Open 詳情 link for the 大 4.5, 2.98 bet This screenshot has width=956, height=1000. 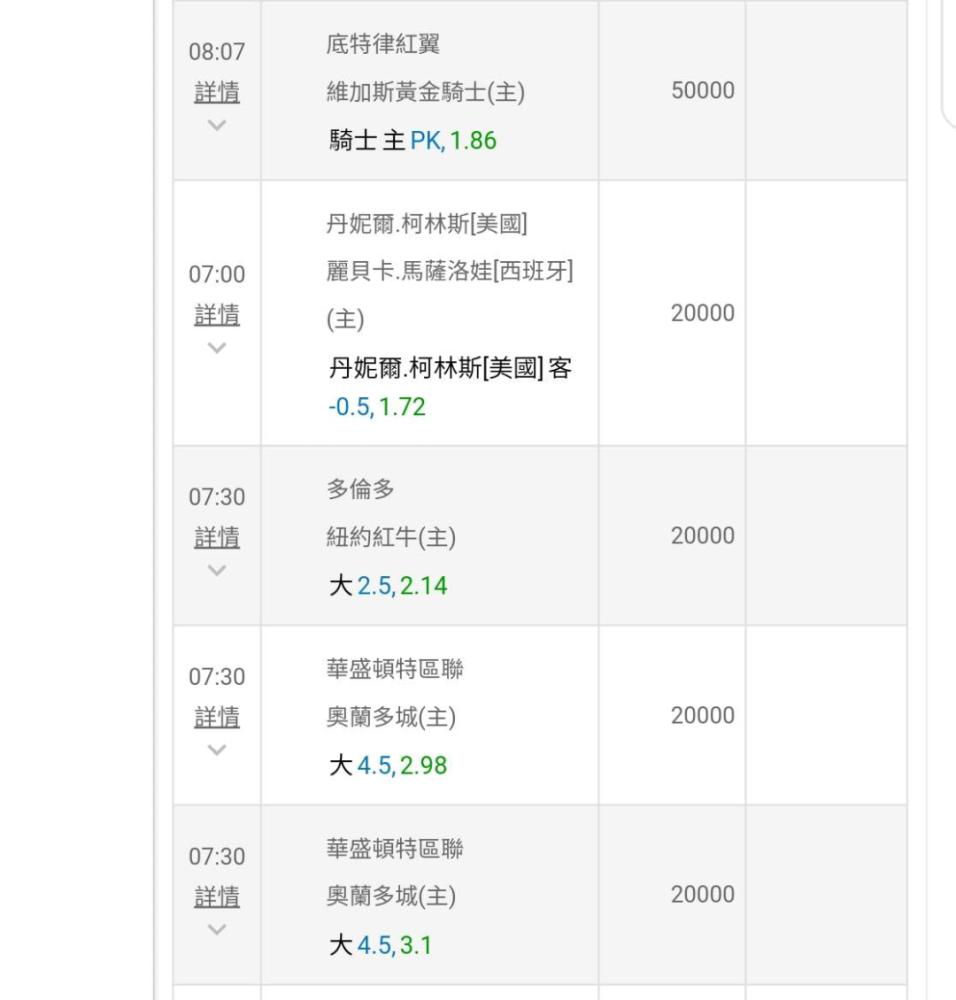point(217,717)
